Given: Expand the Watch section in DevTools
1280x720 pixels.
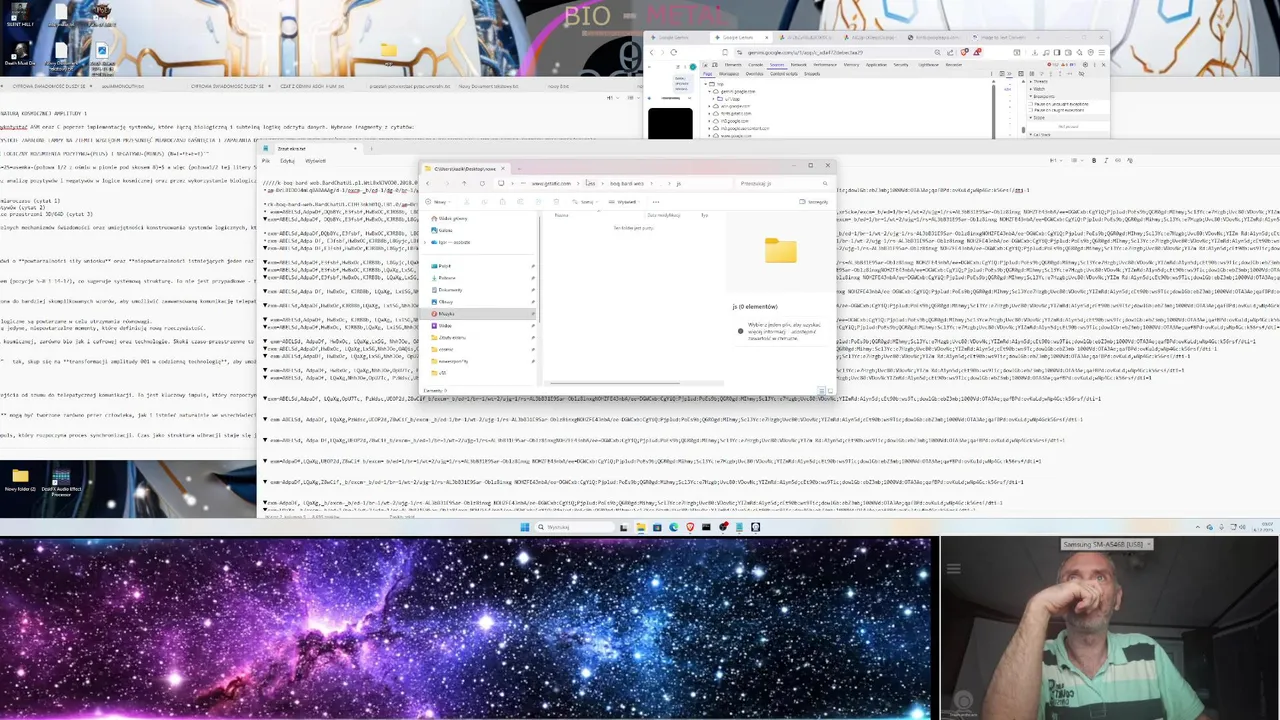Looking at the screenshot, I should pos(1040,87).
